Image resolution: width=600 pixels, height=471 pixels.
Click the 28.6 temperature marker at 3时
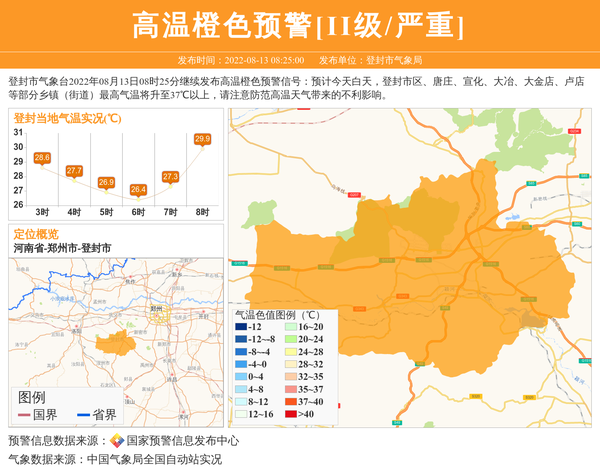pyautogui.click(x=42, y=158)
